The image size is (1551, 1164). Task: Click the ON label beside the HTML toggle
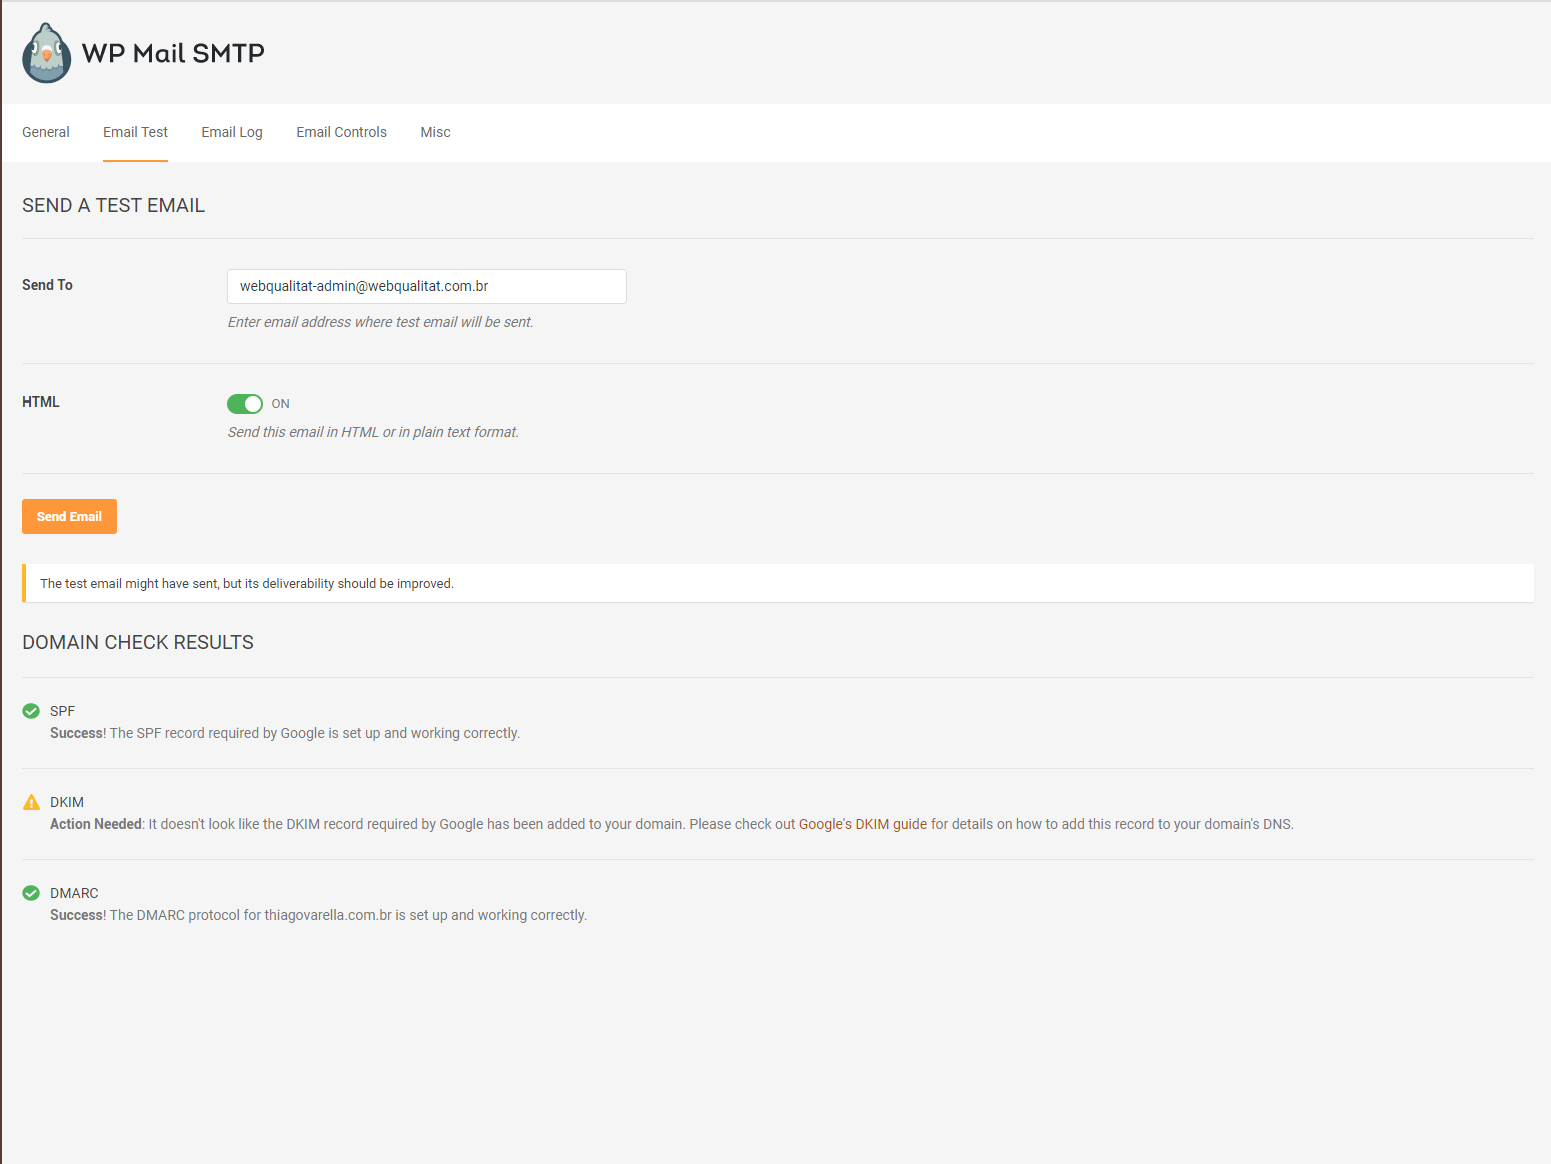coord(281,404)
